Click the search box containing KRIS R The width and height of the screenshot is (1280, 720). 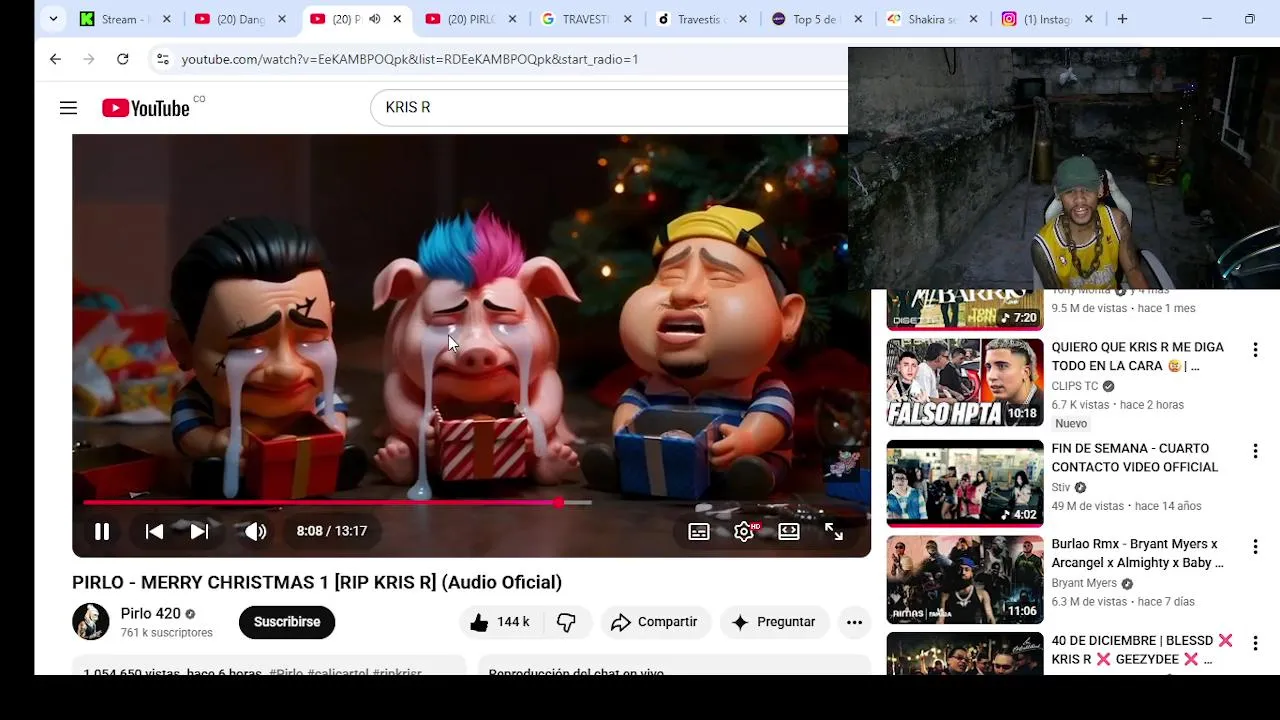click(x=608, y=107)
